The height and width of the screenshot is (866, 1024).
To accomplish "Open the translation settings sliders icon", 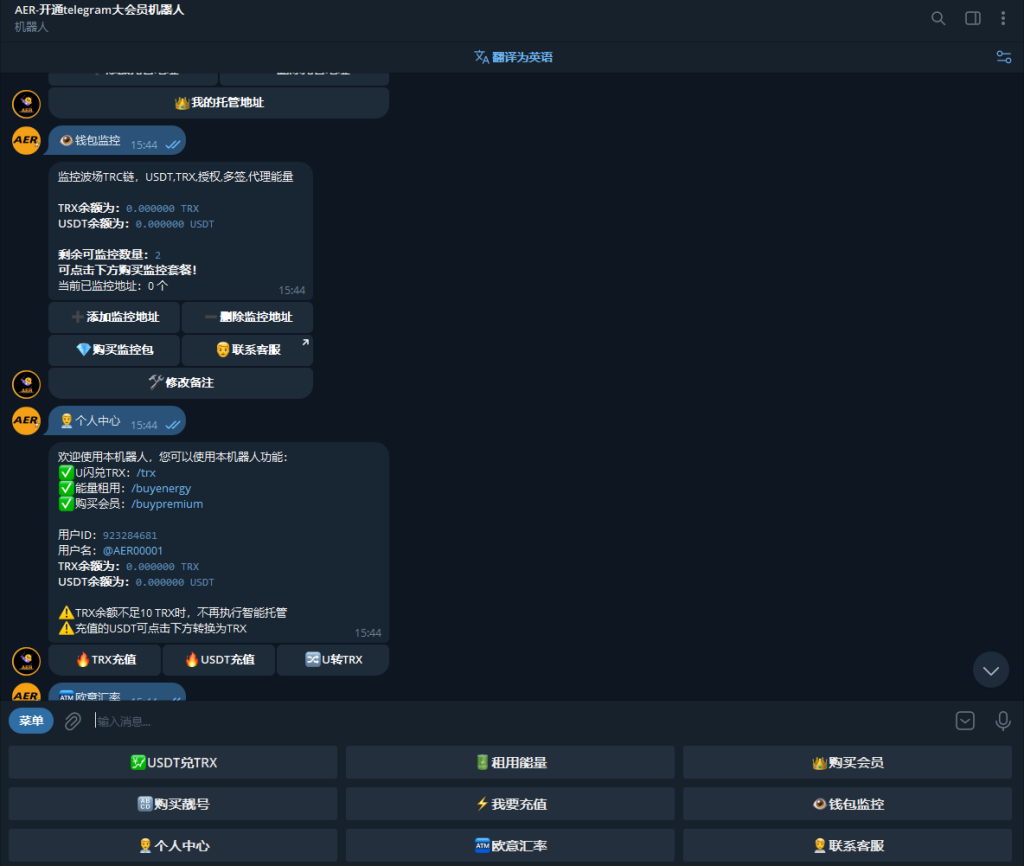I will (x=1003, y=57).
